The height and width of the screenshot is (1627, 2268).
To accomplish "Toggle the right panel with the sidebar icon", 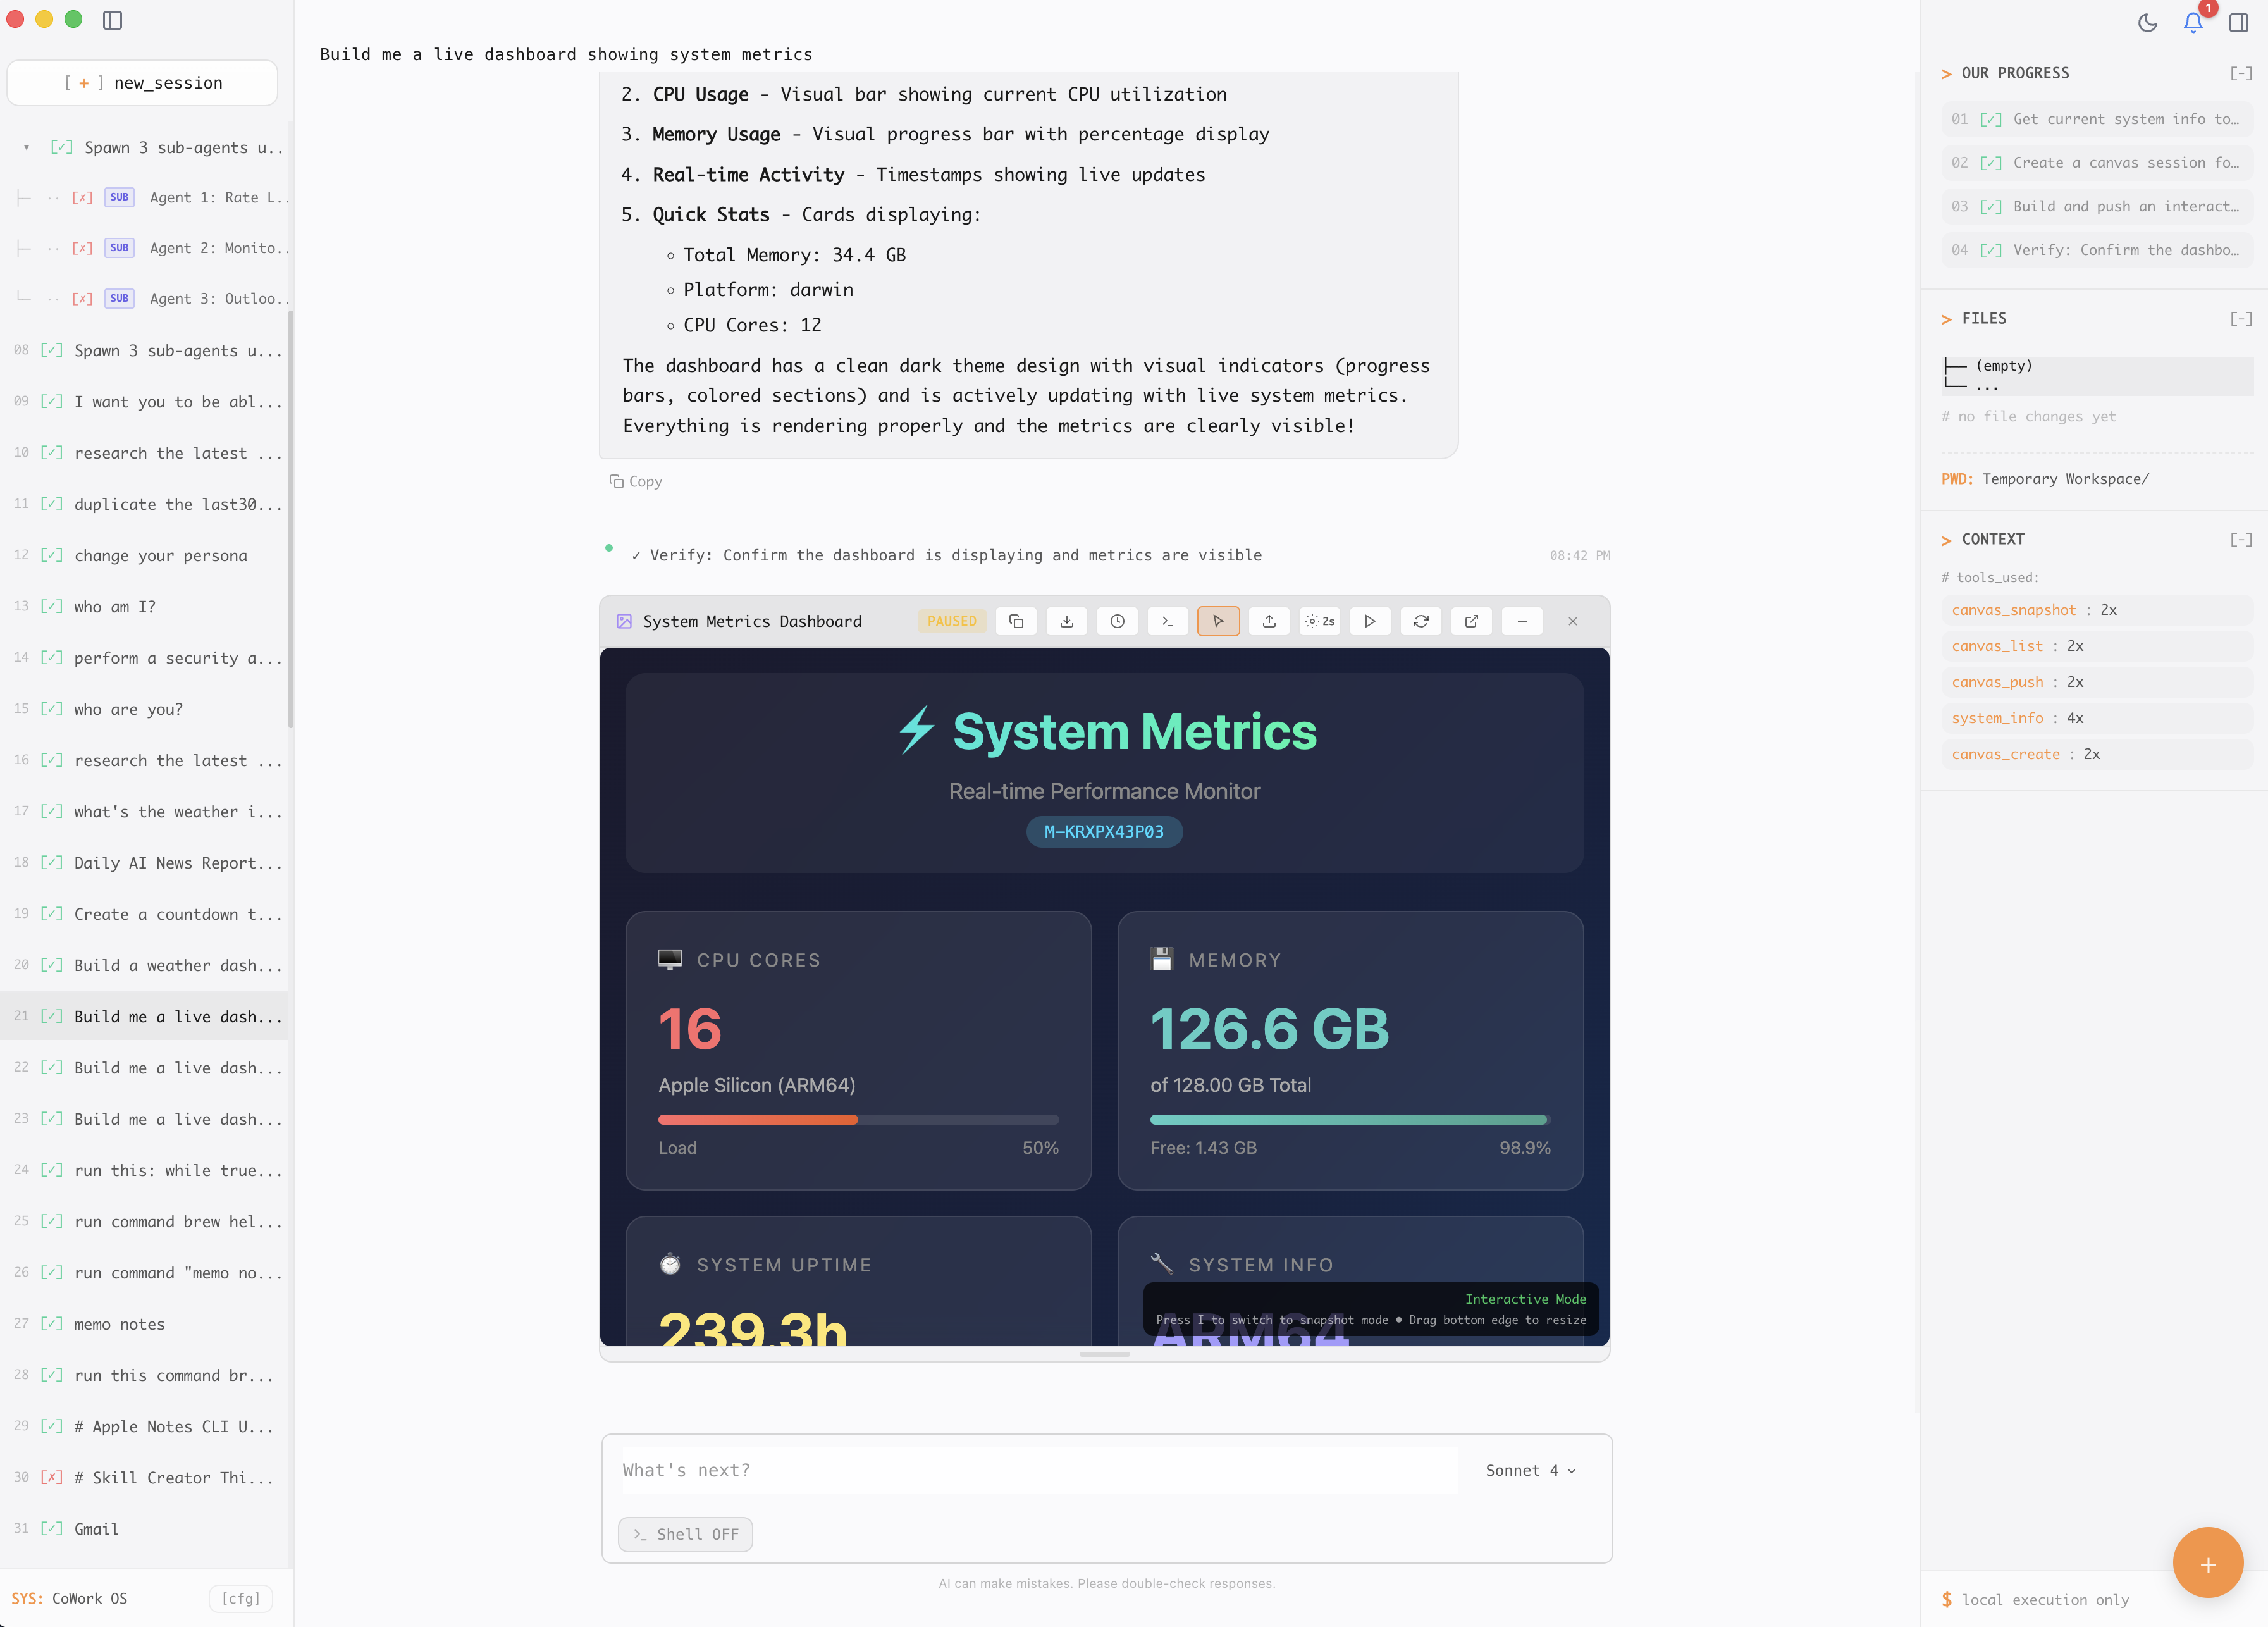I will tap(2238, 22).
